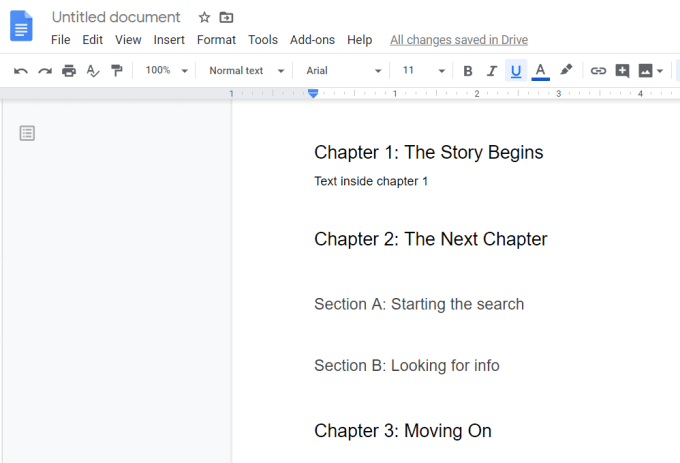
Task: Click the Untitled document title field
Action: [116, 17]
